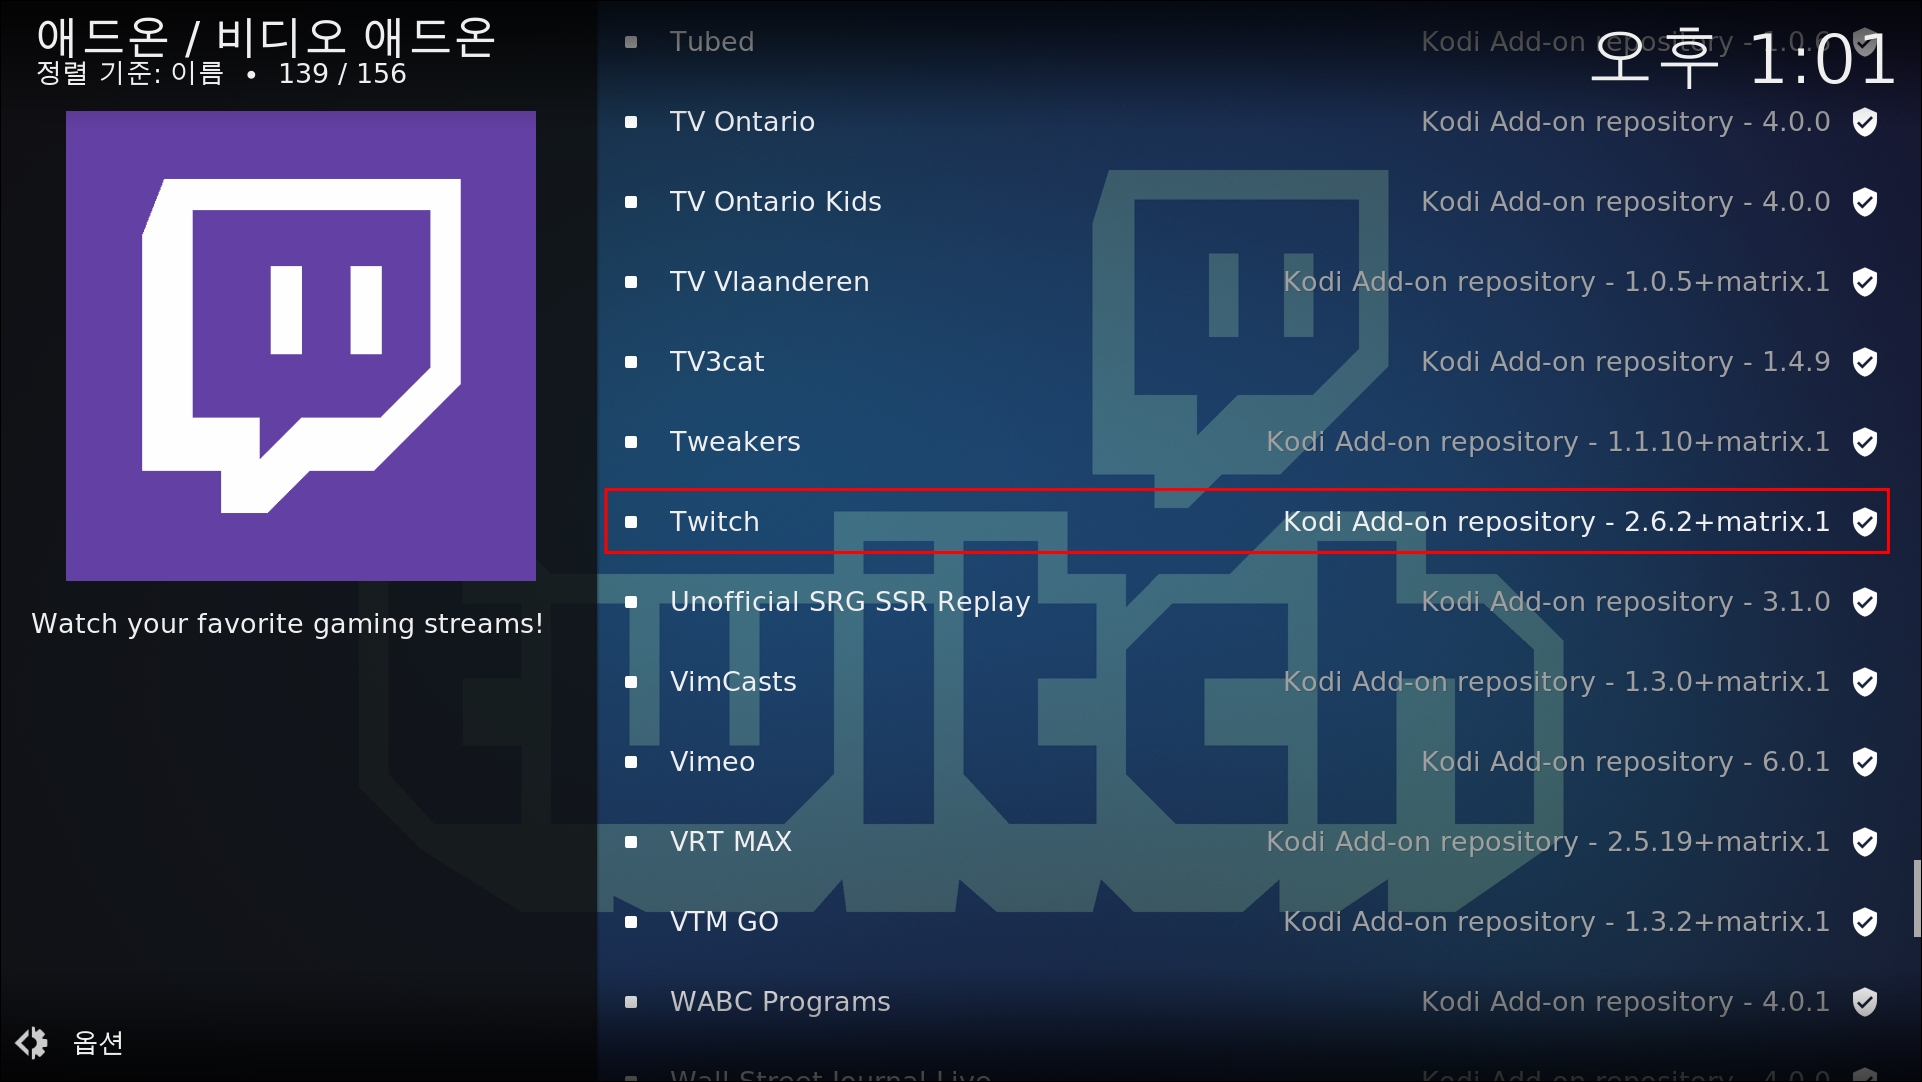Click the options gear icon at bottom left
Viewport: 1922px width, 1082px height.
click(32, 1042)
